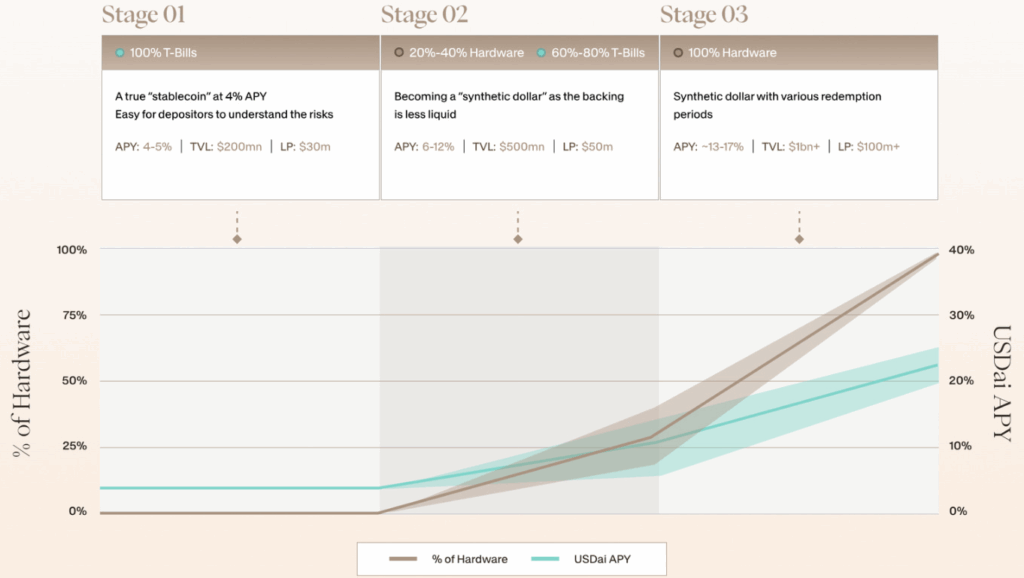Click the brown line icon in the legend
Screen dimensions: 1024x578
(x=403, y=559)
